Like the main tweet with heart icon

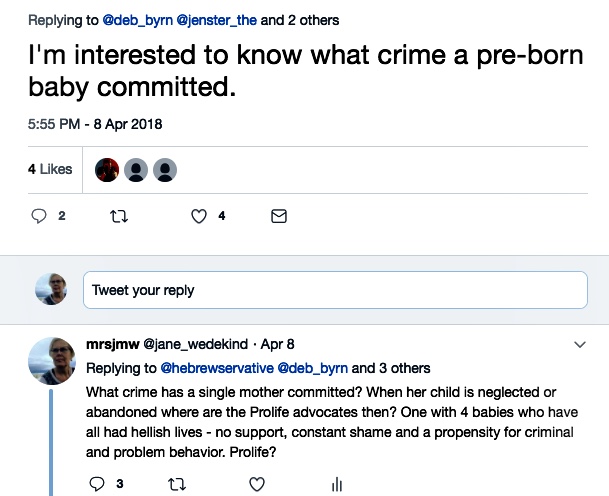coord(198,215)
